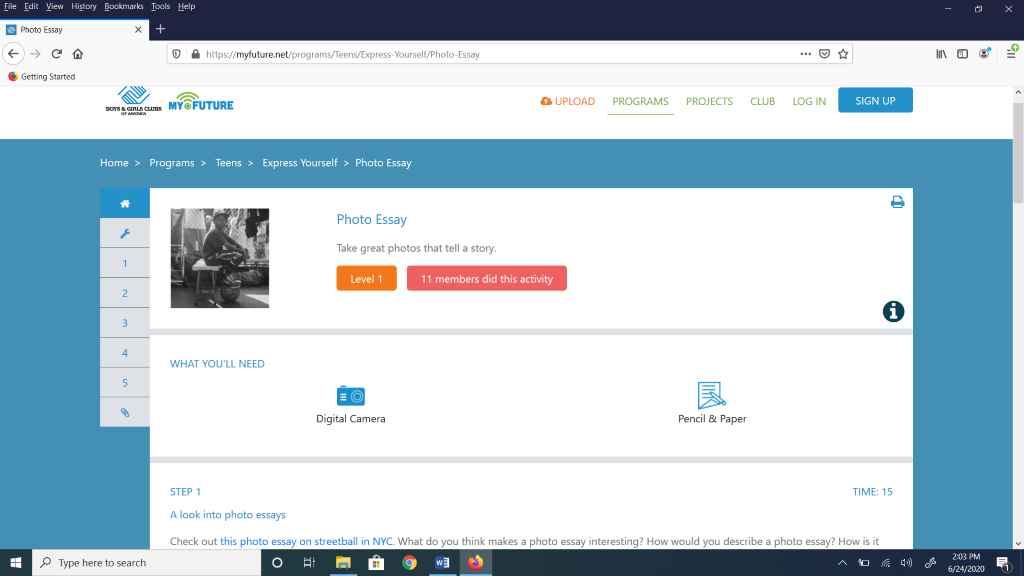The height and width of the screenshot is (576, 1024).
Task: Click the Pencil & Paper icon
Action: click(x=711, y=395)
